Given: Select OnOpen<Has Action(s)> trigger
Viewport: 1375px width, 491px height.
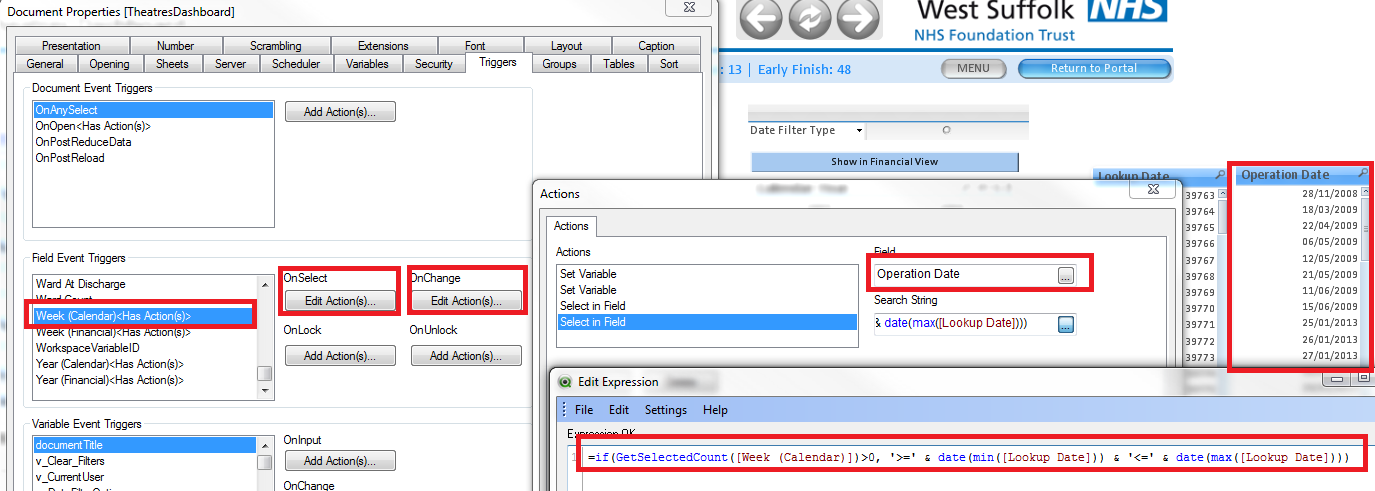Looking at the screenshot, I should click(x=152, y=126).
